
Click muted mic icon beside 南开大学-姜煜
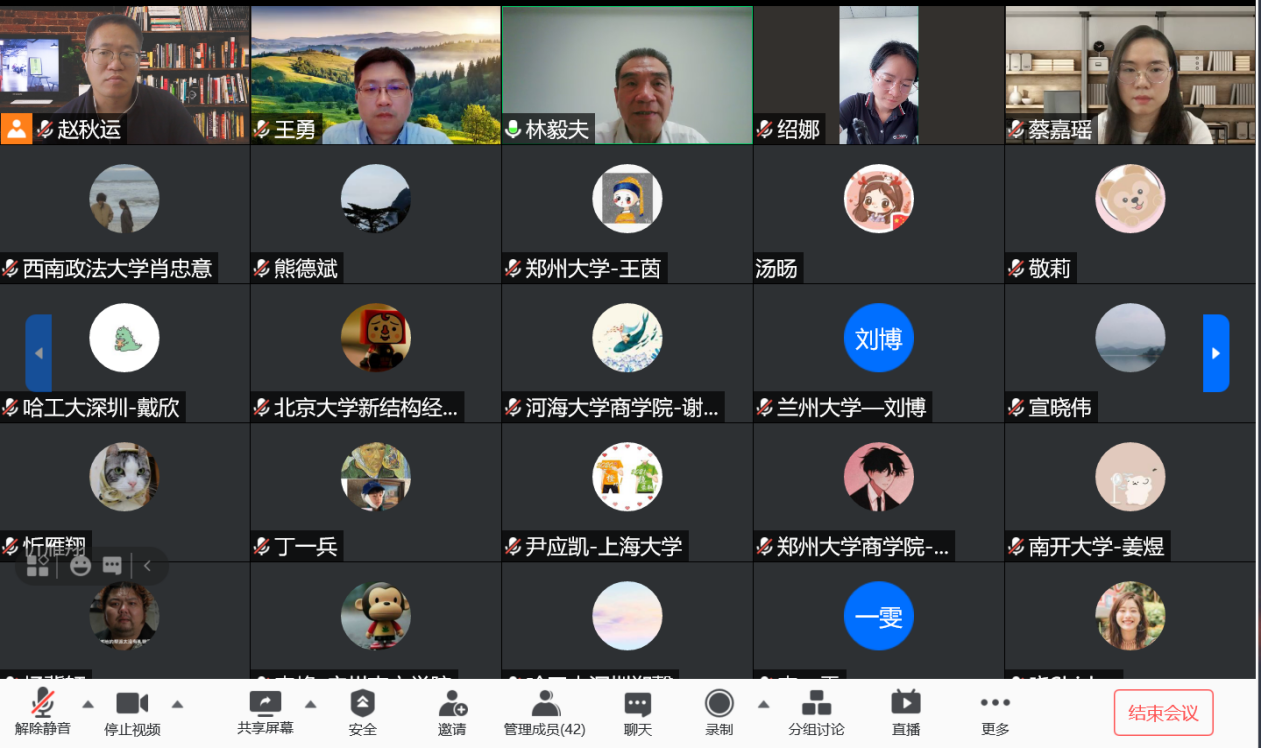point(1016,547)
